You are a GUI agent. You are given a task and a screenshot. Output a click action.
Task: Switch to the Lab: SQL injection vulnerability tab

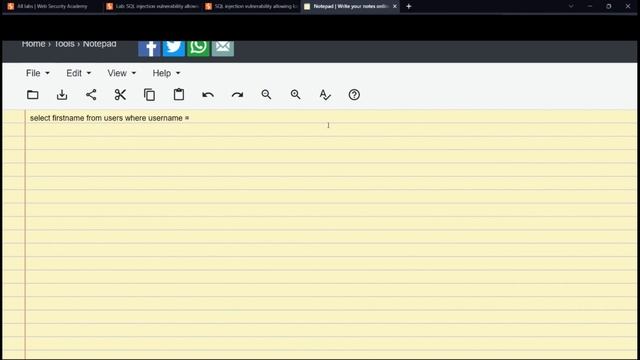pyautogui.click(x=152, y=7)
